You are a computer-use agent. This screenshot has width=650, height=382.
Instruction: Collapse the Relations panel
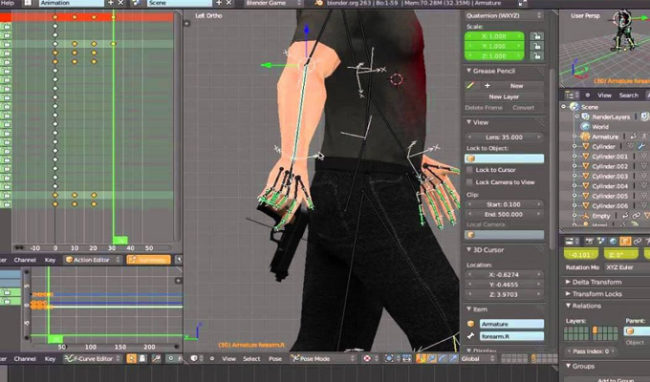click(x=568, y=306)
